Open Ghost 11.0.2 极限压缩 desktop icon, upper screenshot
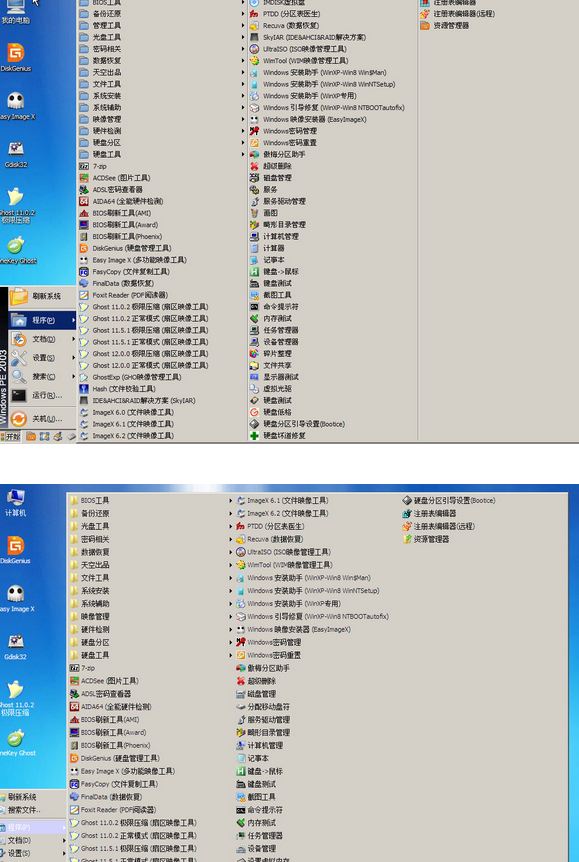This screenshot has width=579, height=862. pos(15,206)
